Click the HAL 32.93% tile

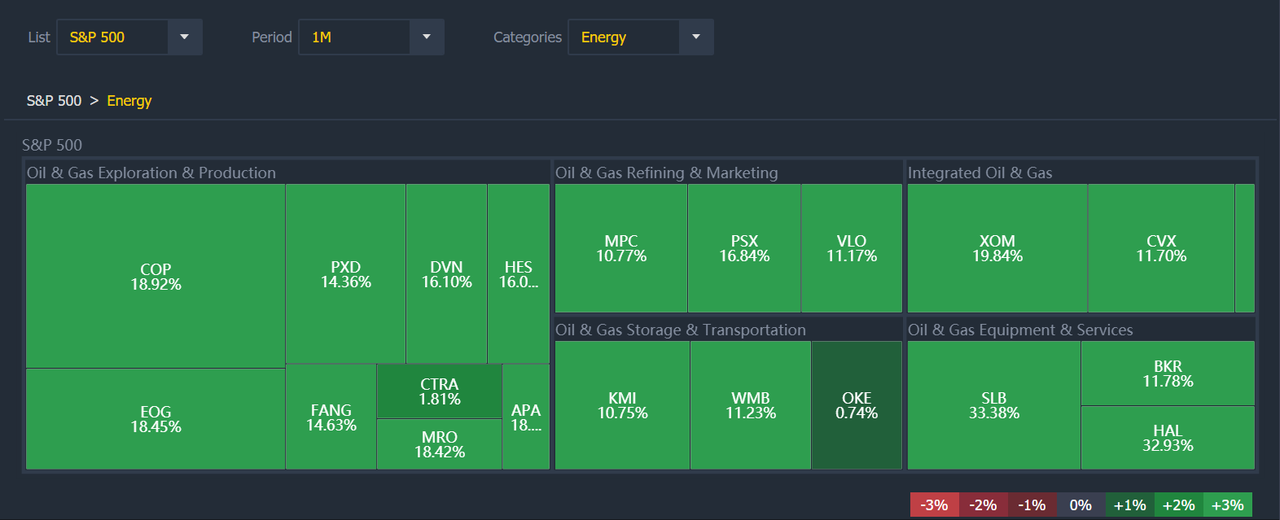coord(1167,438)
